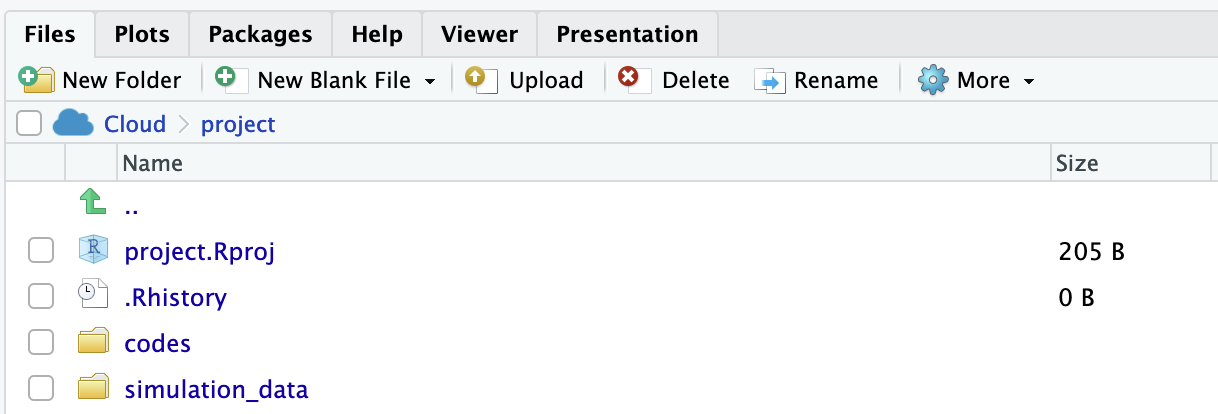Screen dimensions: 1218x414
Task: Open the Packages tab
Action: 260,34
